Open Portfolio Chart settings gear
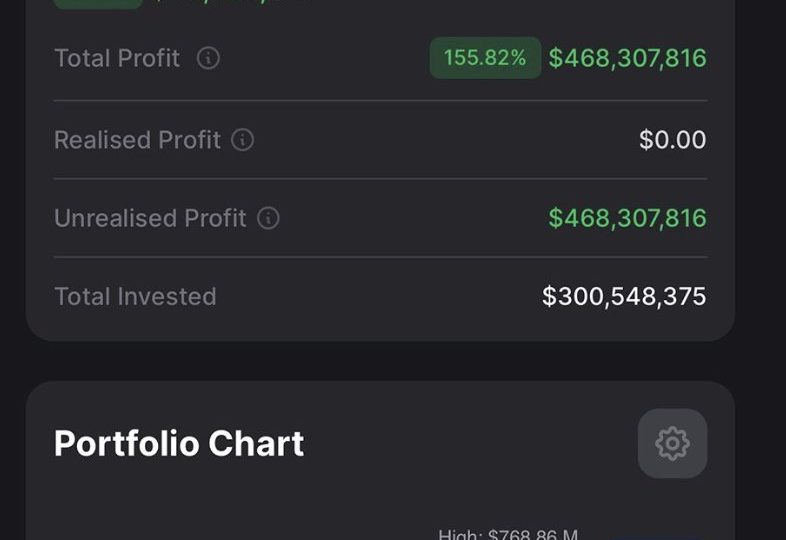This screenshot has height=540, width=786. click(672, 443)
